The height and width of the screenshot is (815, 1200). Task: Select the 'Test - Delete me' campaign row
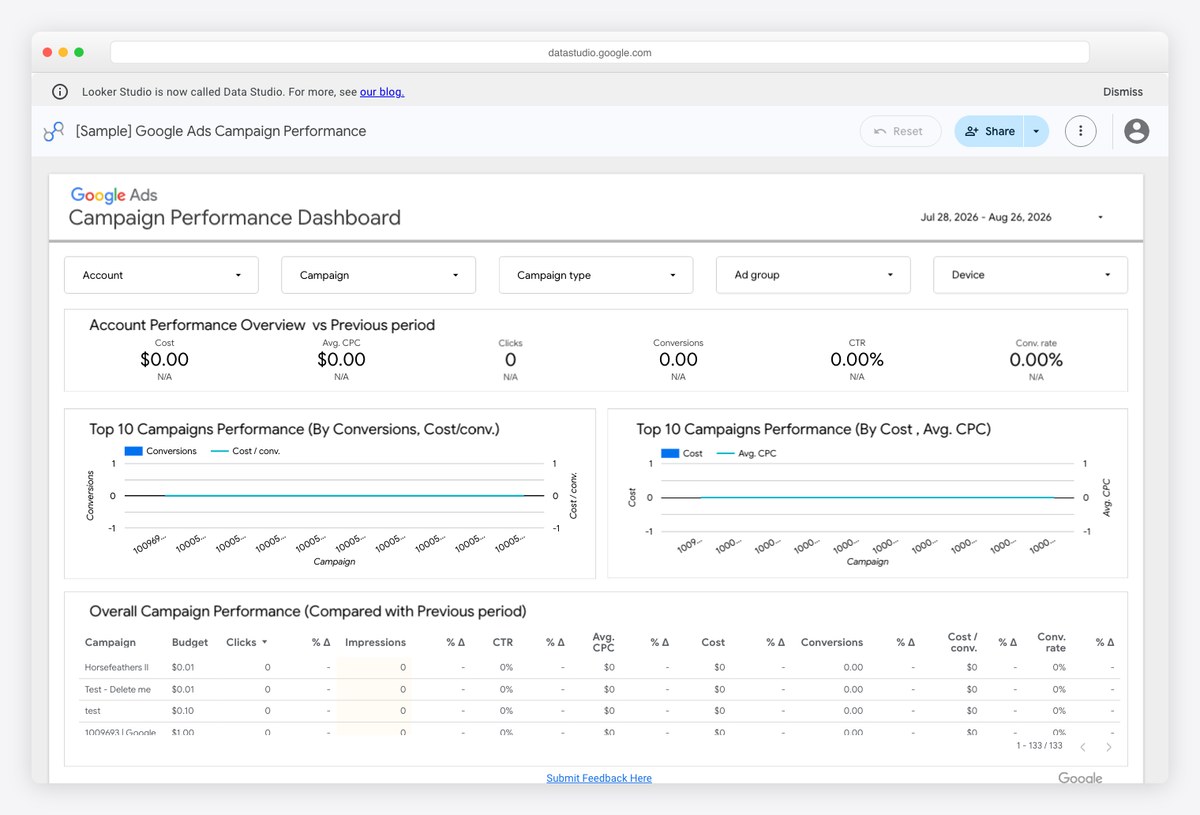(600, 689)
